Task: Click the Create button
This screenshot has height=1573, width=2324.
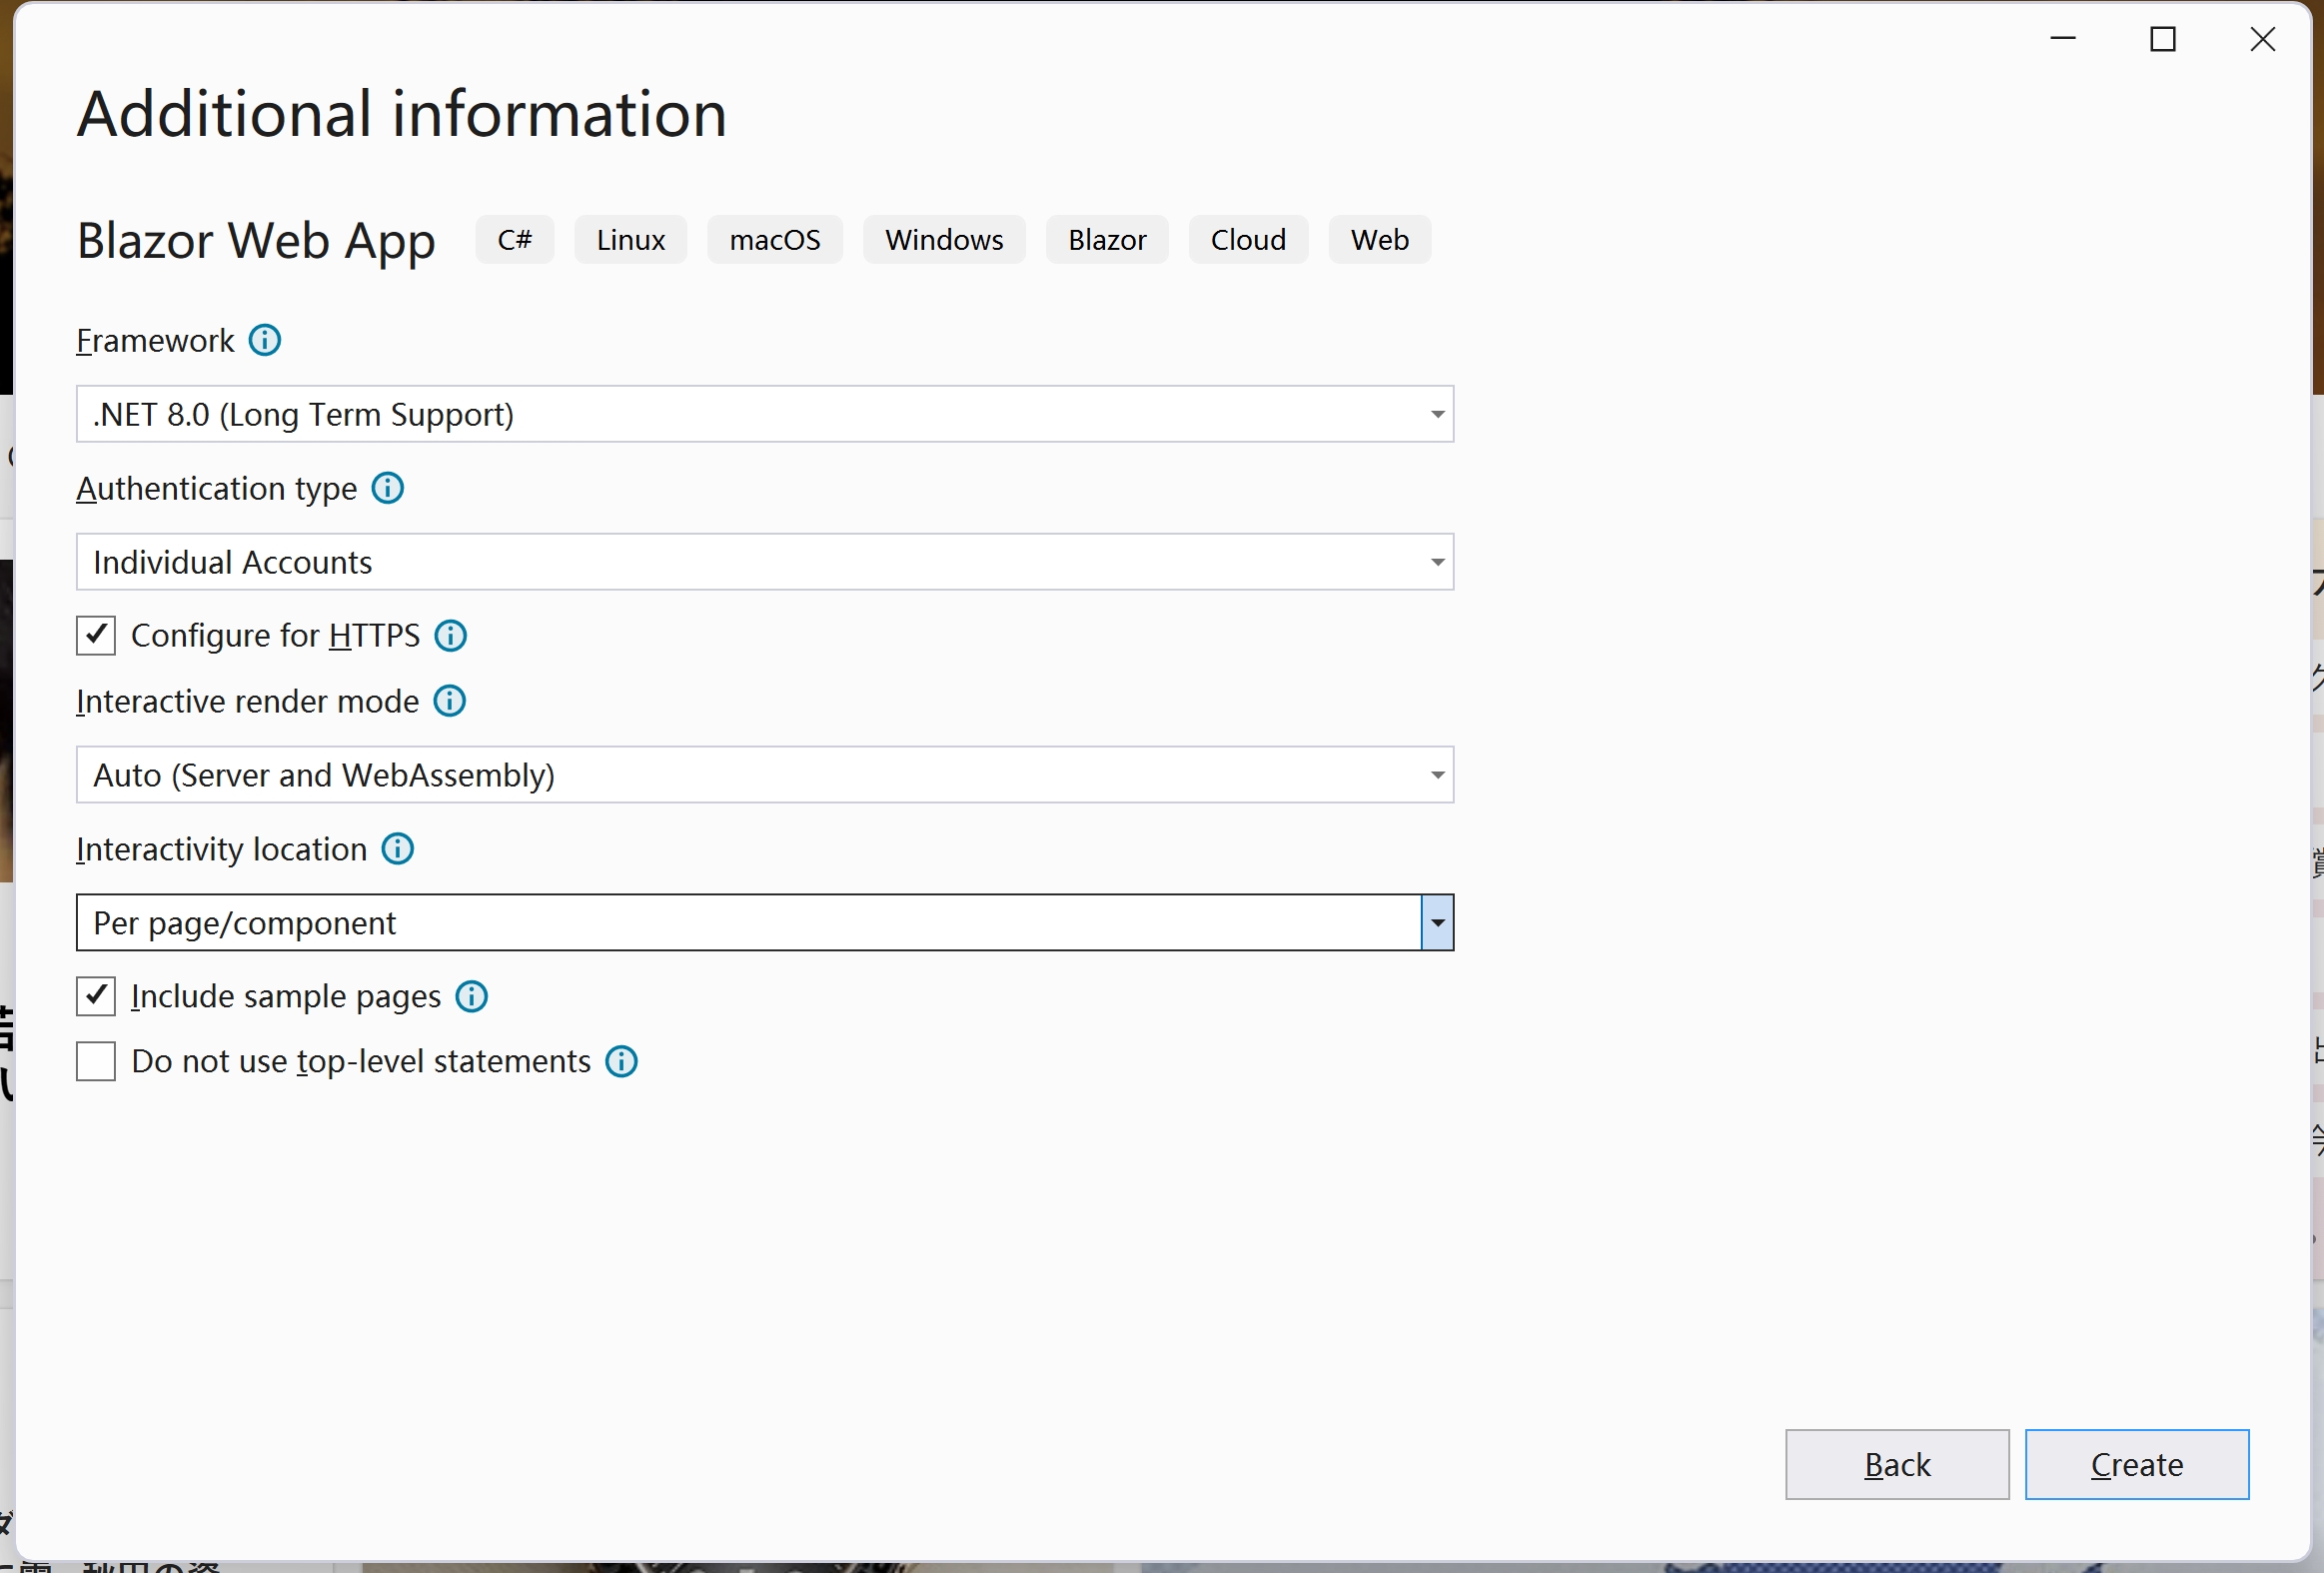Action: tap(2137, 1464)
